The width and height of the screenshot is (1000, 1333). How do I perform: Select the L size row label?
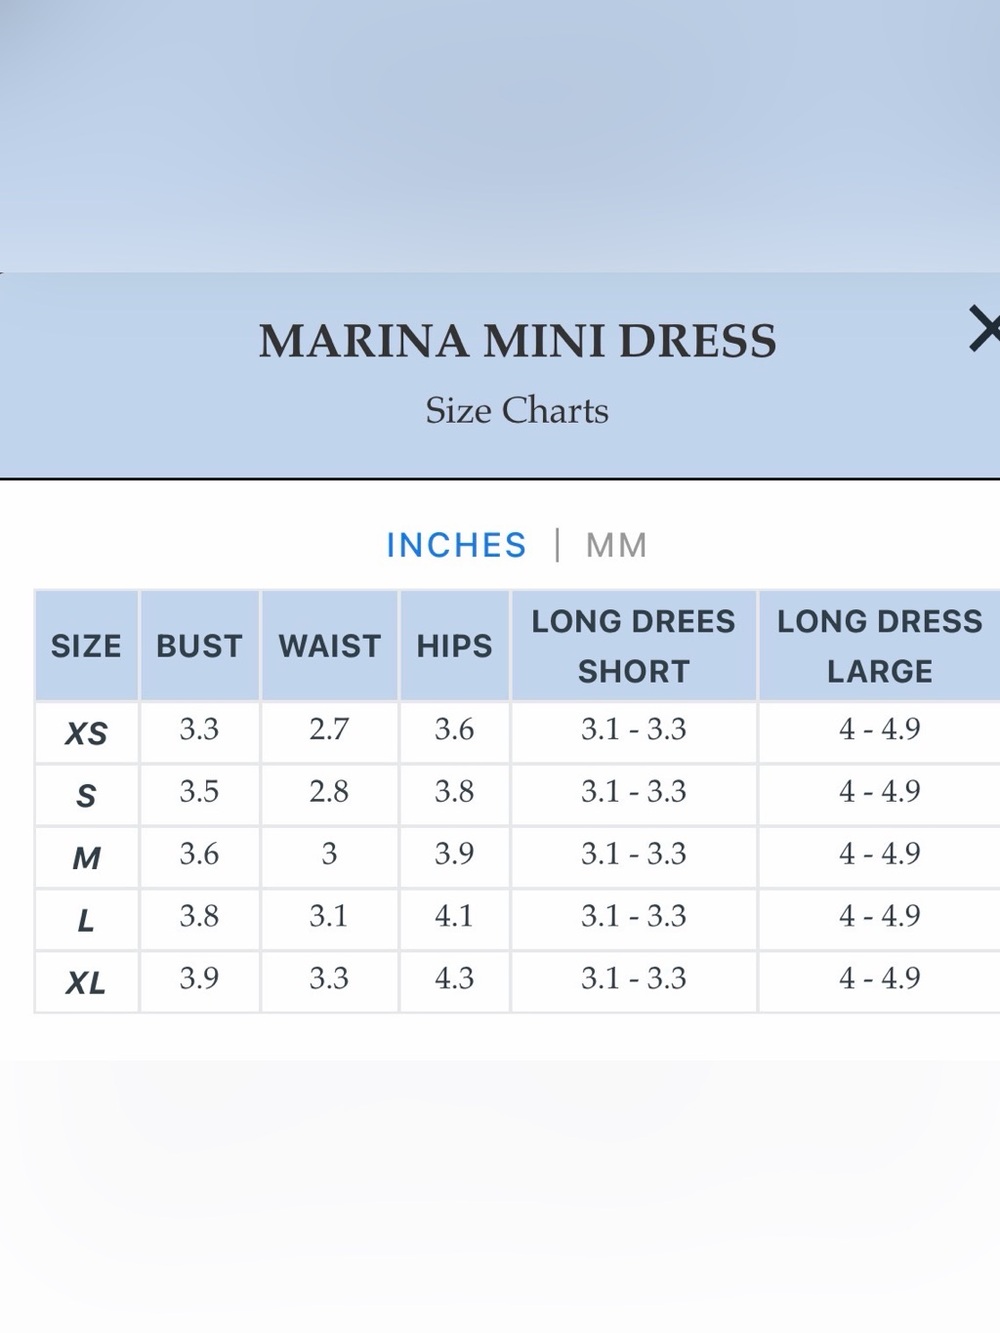[86, 920]
